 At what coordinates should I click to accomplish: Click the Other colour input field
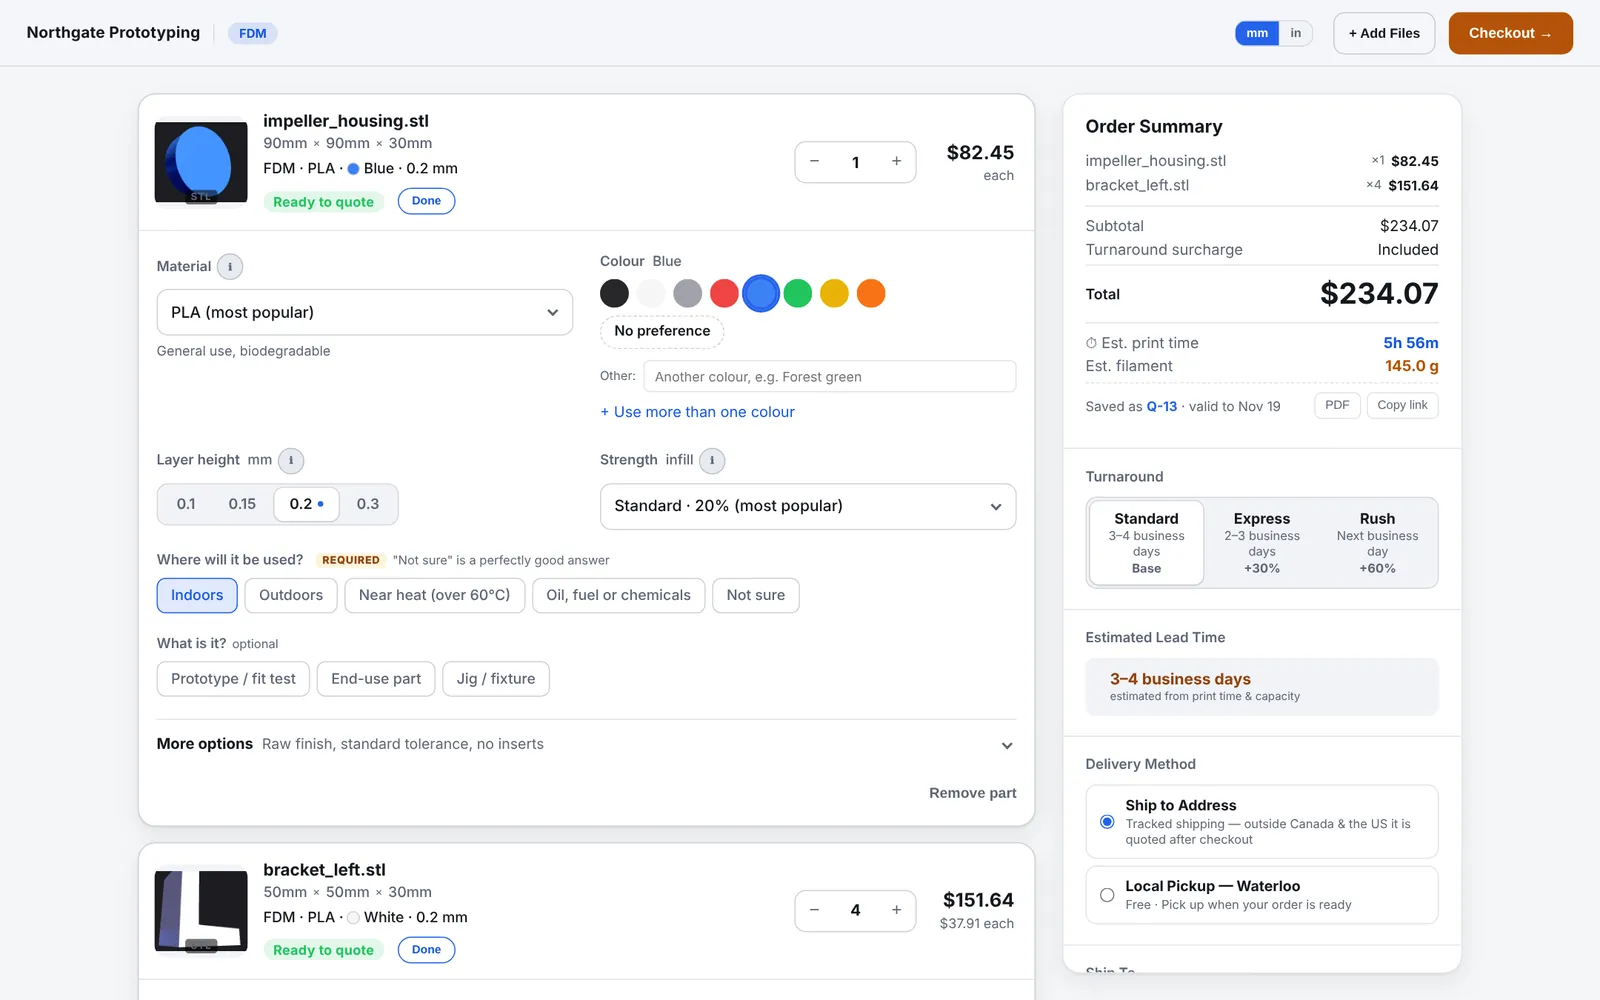click(x=830, y=377)
